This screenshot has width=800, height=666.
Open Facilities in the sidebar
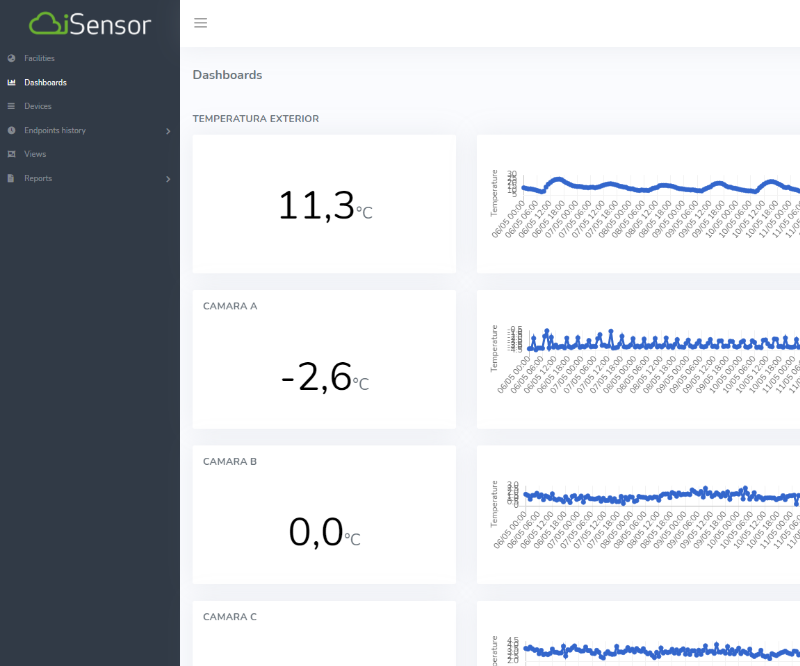coord(39,58)
